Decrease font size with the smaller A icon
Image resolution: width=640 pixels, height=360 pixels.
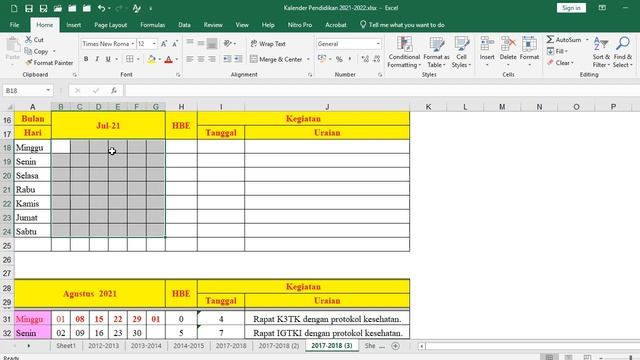(175, 44)
